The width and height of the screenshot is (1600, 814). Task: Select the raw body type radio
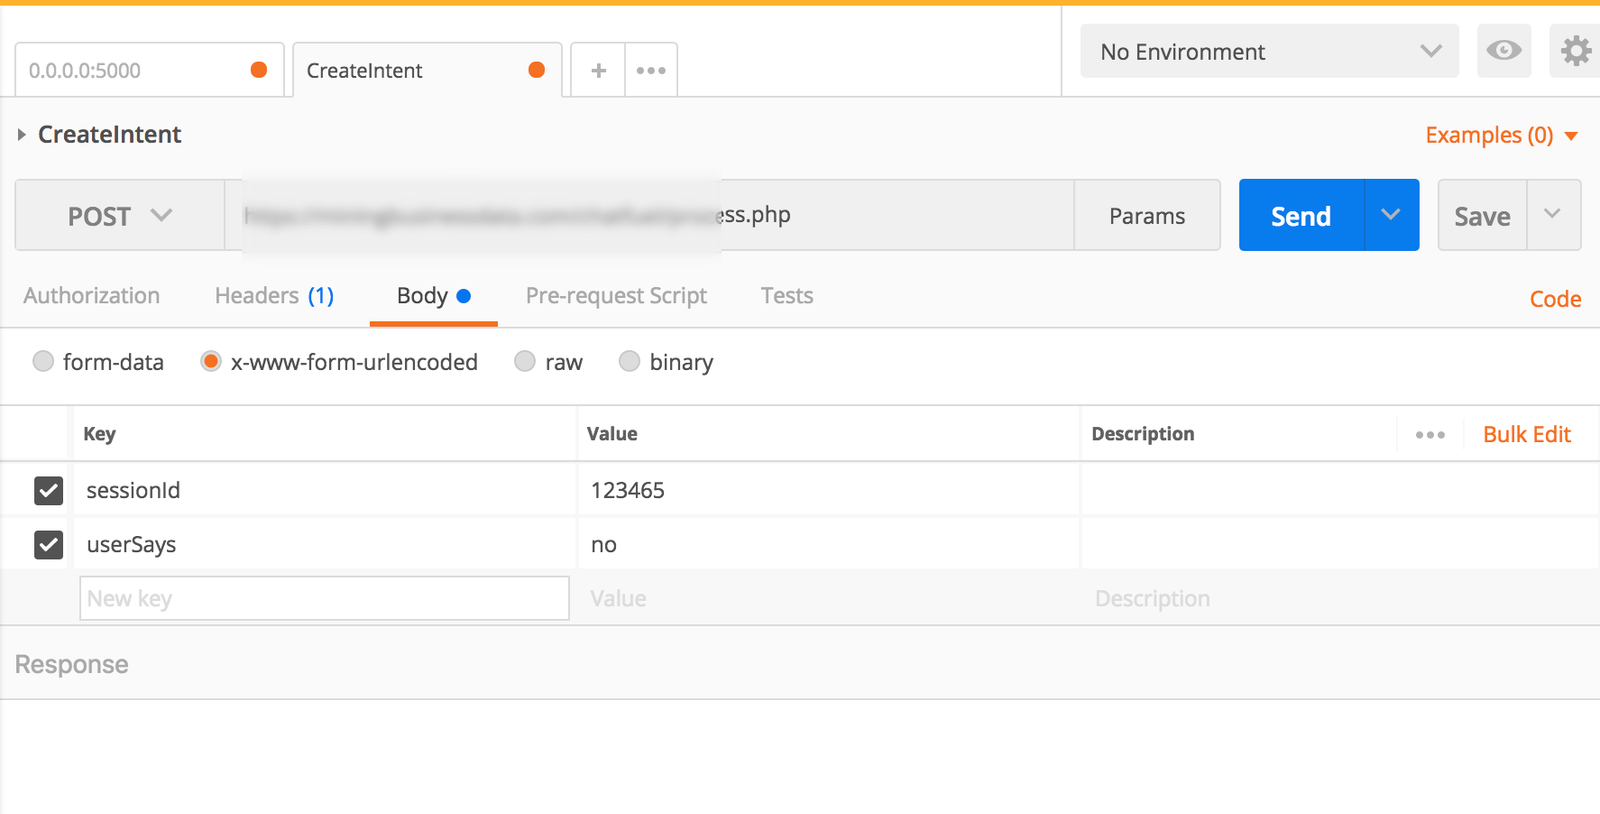click(x=525, y=361)
